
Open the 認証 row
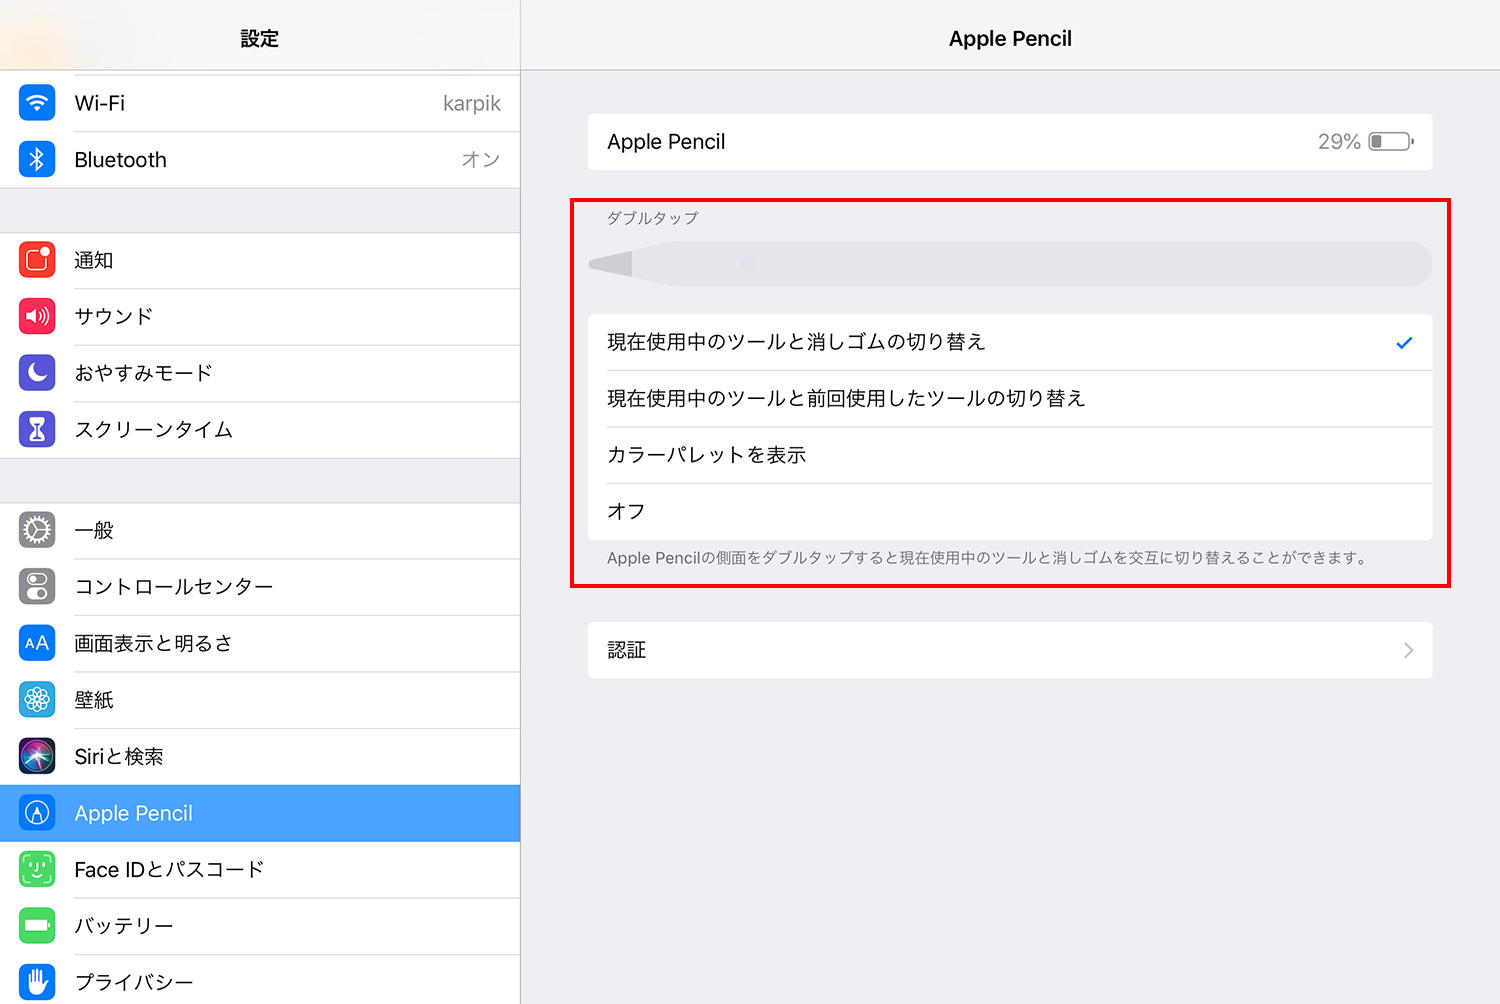pos(1010,650)
